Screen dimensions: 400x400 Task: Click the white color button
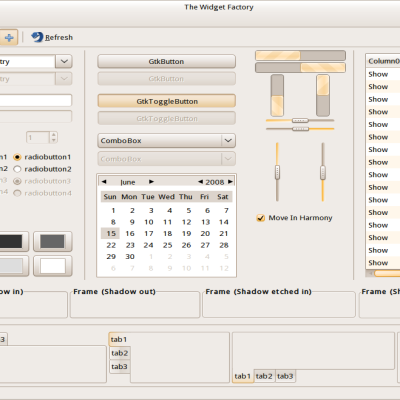pos(52,266)
